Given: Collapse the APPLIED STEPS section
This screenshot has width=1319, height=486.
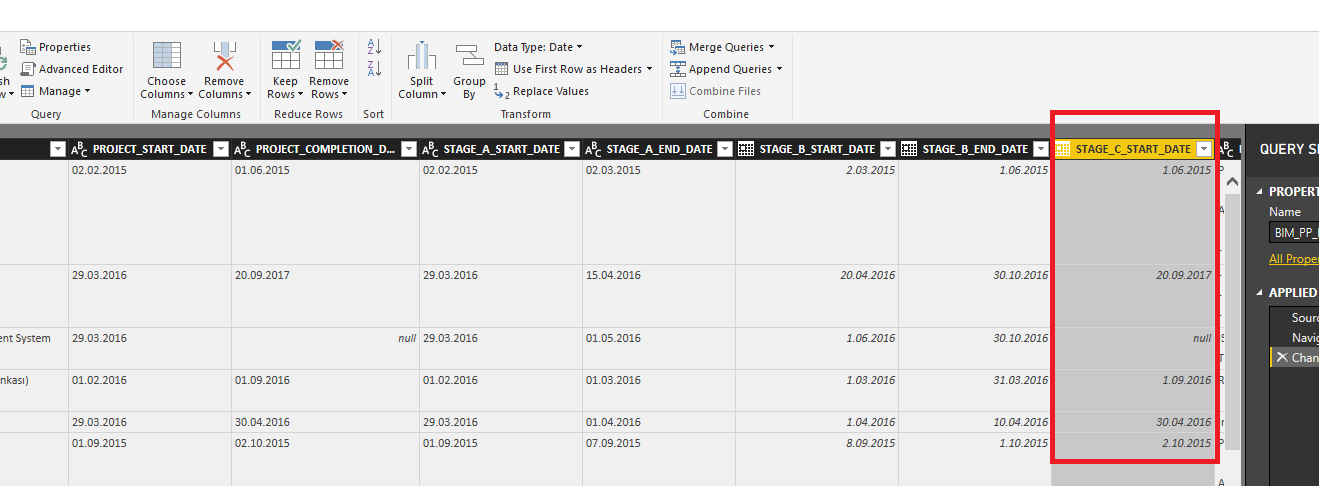Looking at the screenshot, I should (1261, 293).
